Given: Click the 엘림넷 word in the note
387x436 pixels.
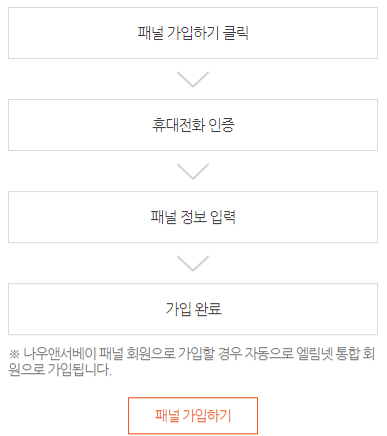Looking at the screenshot, I should tap(314, 353).
